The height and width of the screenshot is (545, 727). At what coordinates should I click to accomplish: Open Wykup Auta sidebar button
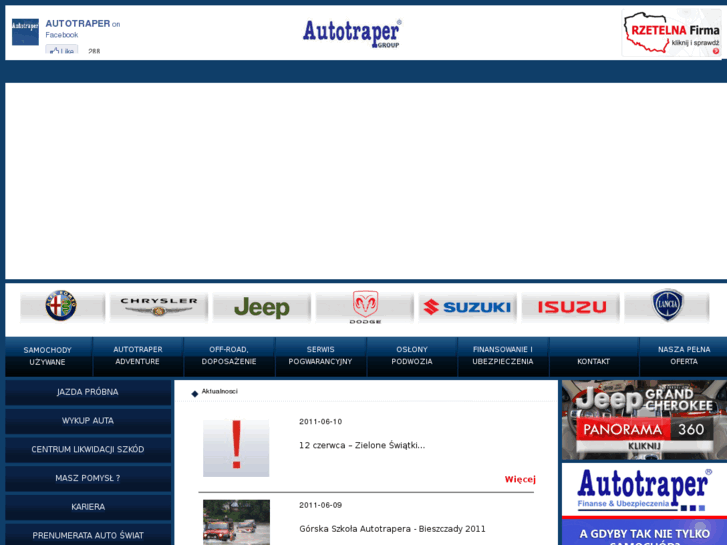(x=88, y=421)
